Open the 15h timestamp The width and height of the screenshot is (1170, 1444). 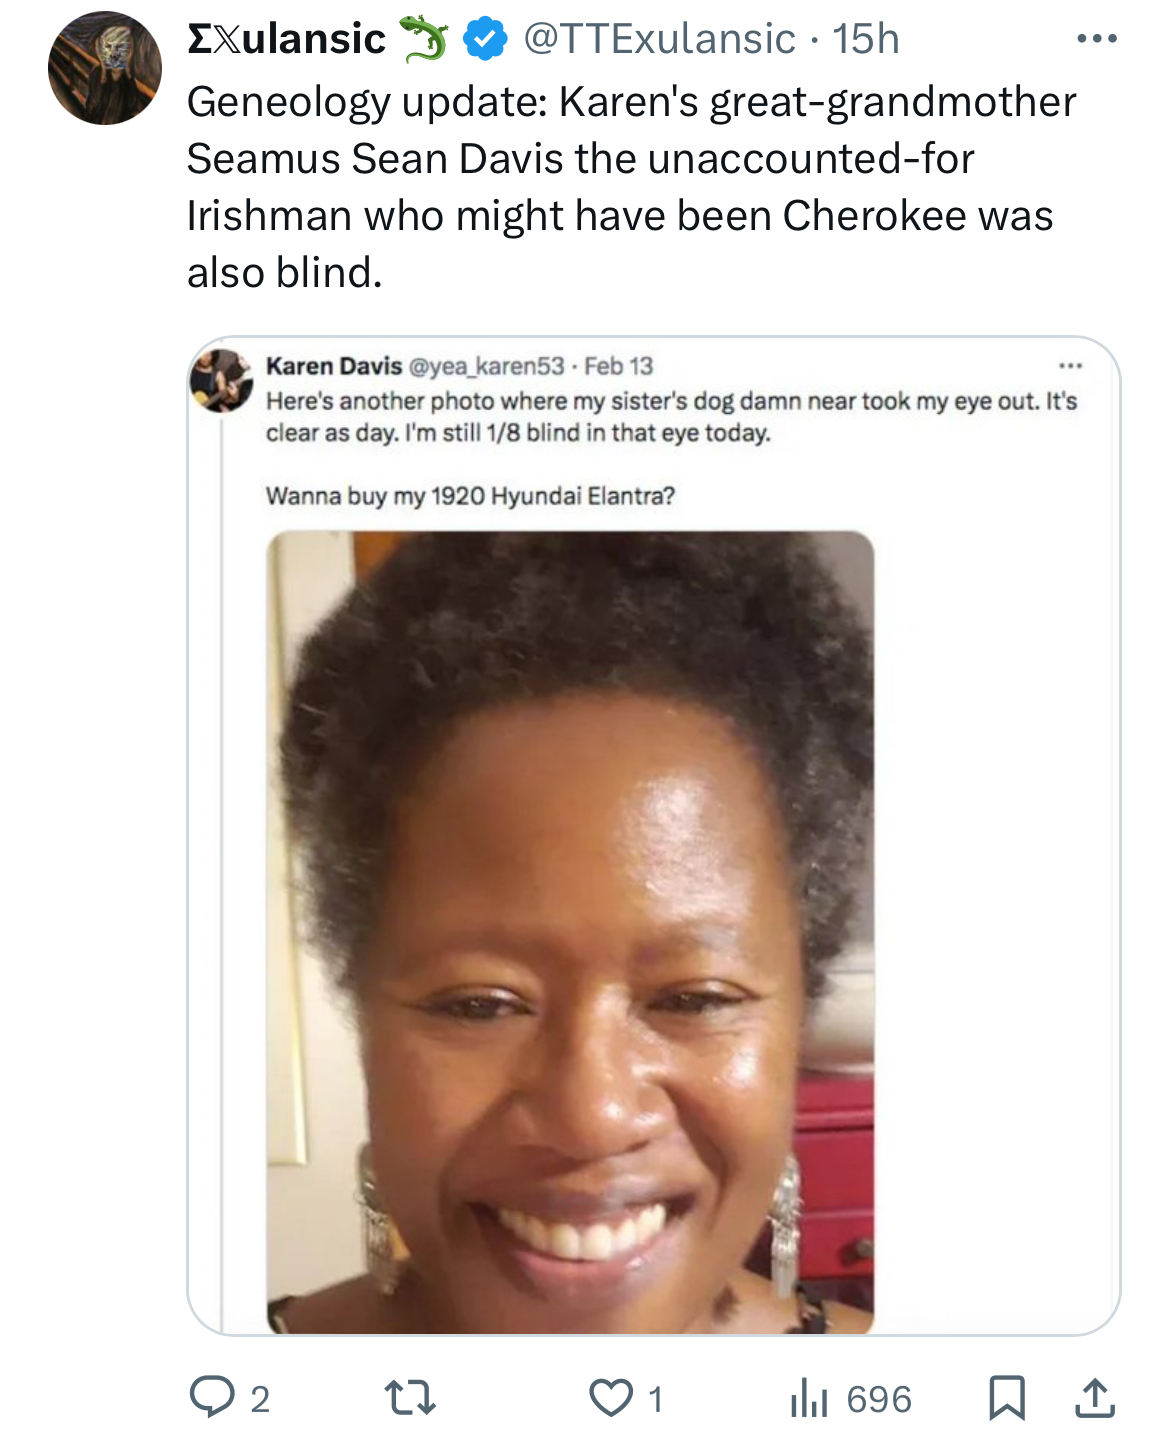point(866,39)
